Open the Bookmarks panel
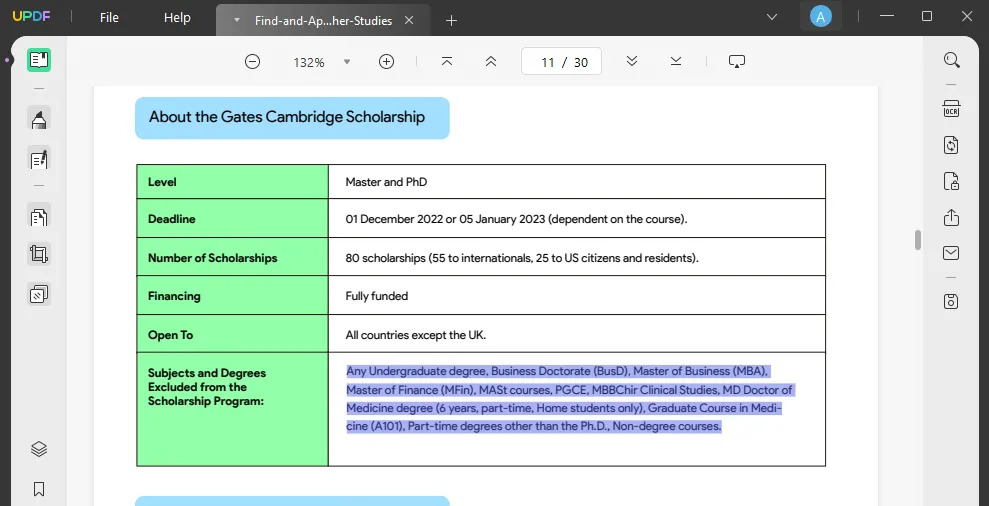Screen dimensions: 989x506 pos(39,489)
